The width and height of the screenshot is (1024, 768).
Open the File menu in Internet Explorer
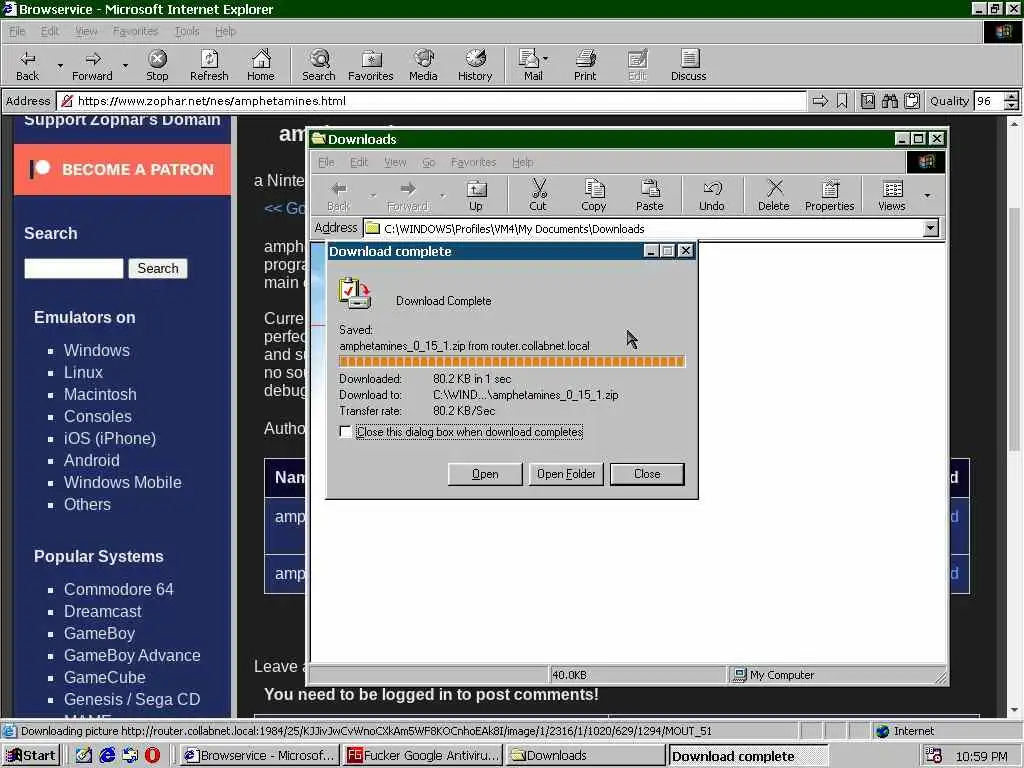[17, 31]
